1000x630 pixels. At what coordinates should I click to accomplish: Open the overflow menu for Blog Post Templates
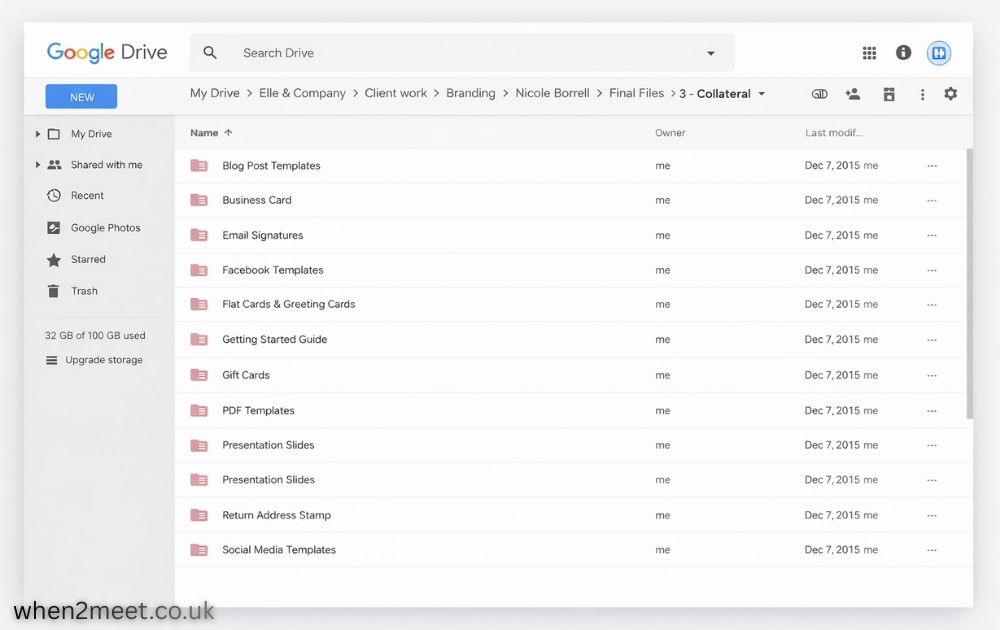pyautogui.click(x=932, y=165)
